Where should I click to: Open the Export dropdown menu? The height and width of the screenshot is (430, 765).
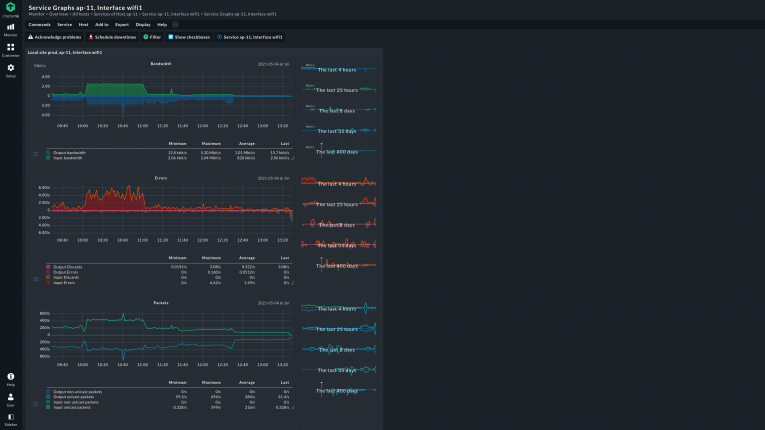[122, 23]
